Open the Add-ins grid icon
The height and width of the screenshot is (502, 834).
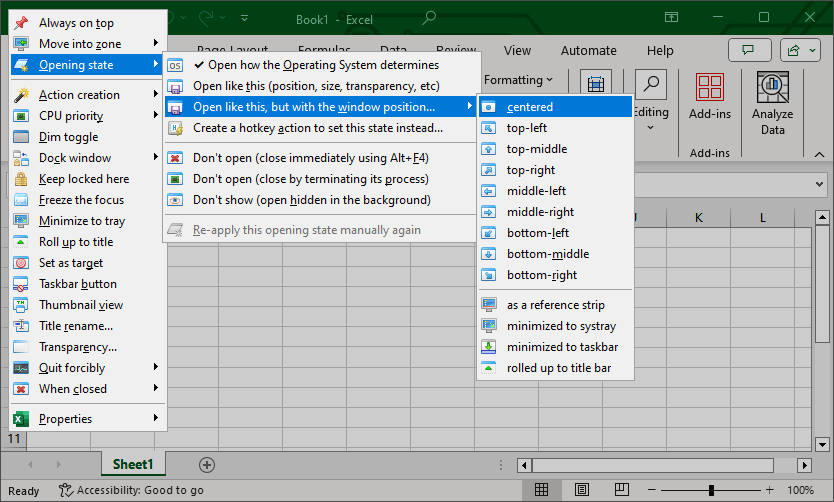coord(710,87)
